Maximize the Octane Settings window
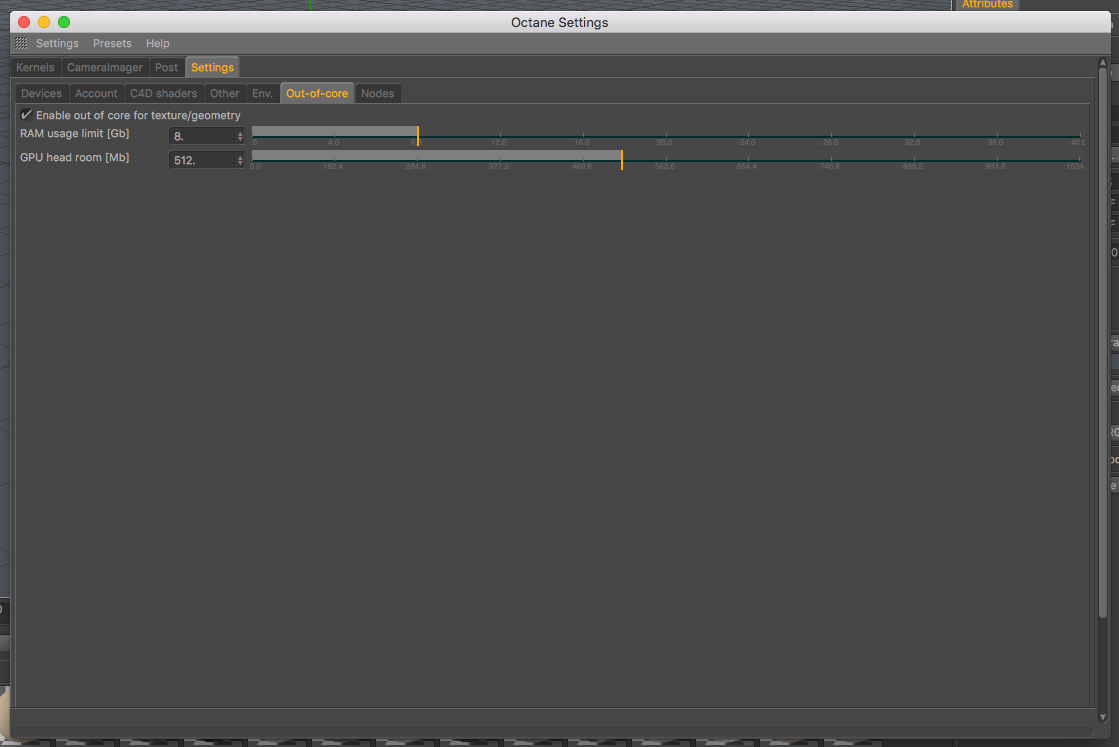This screenshot has width=1119, height=747. pos(64,22)
